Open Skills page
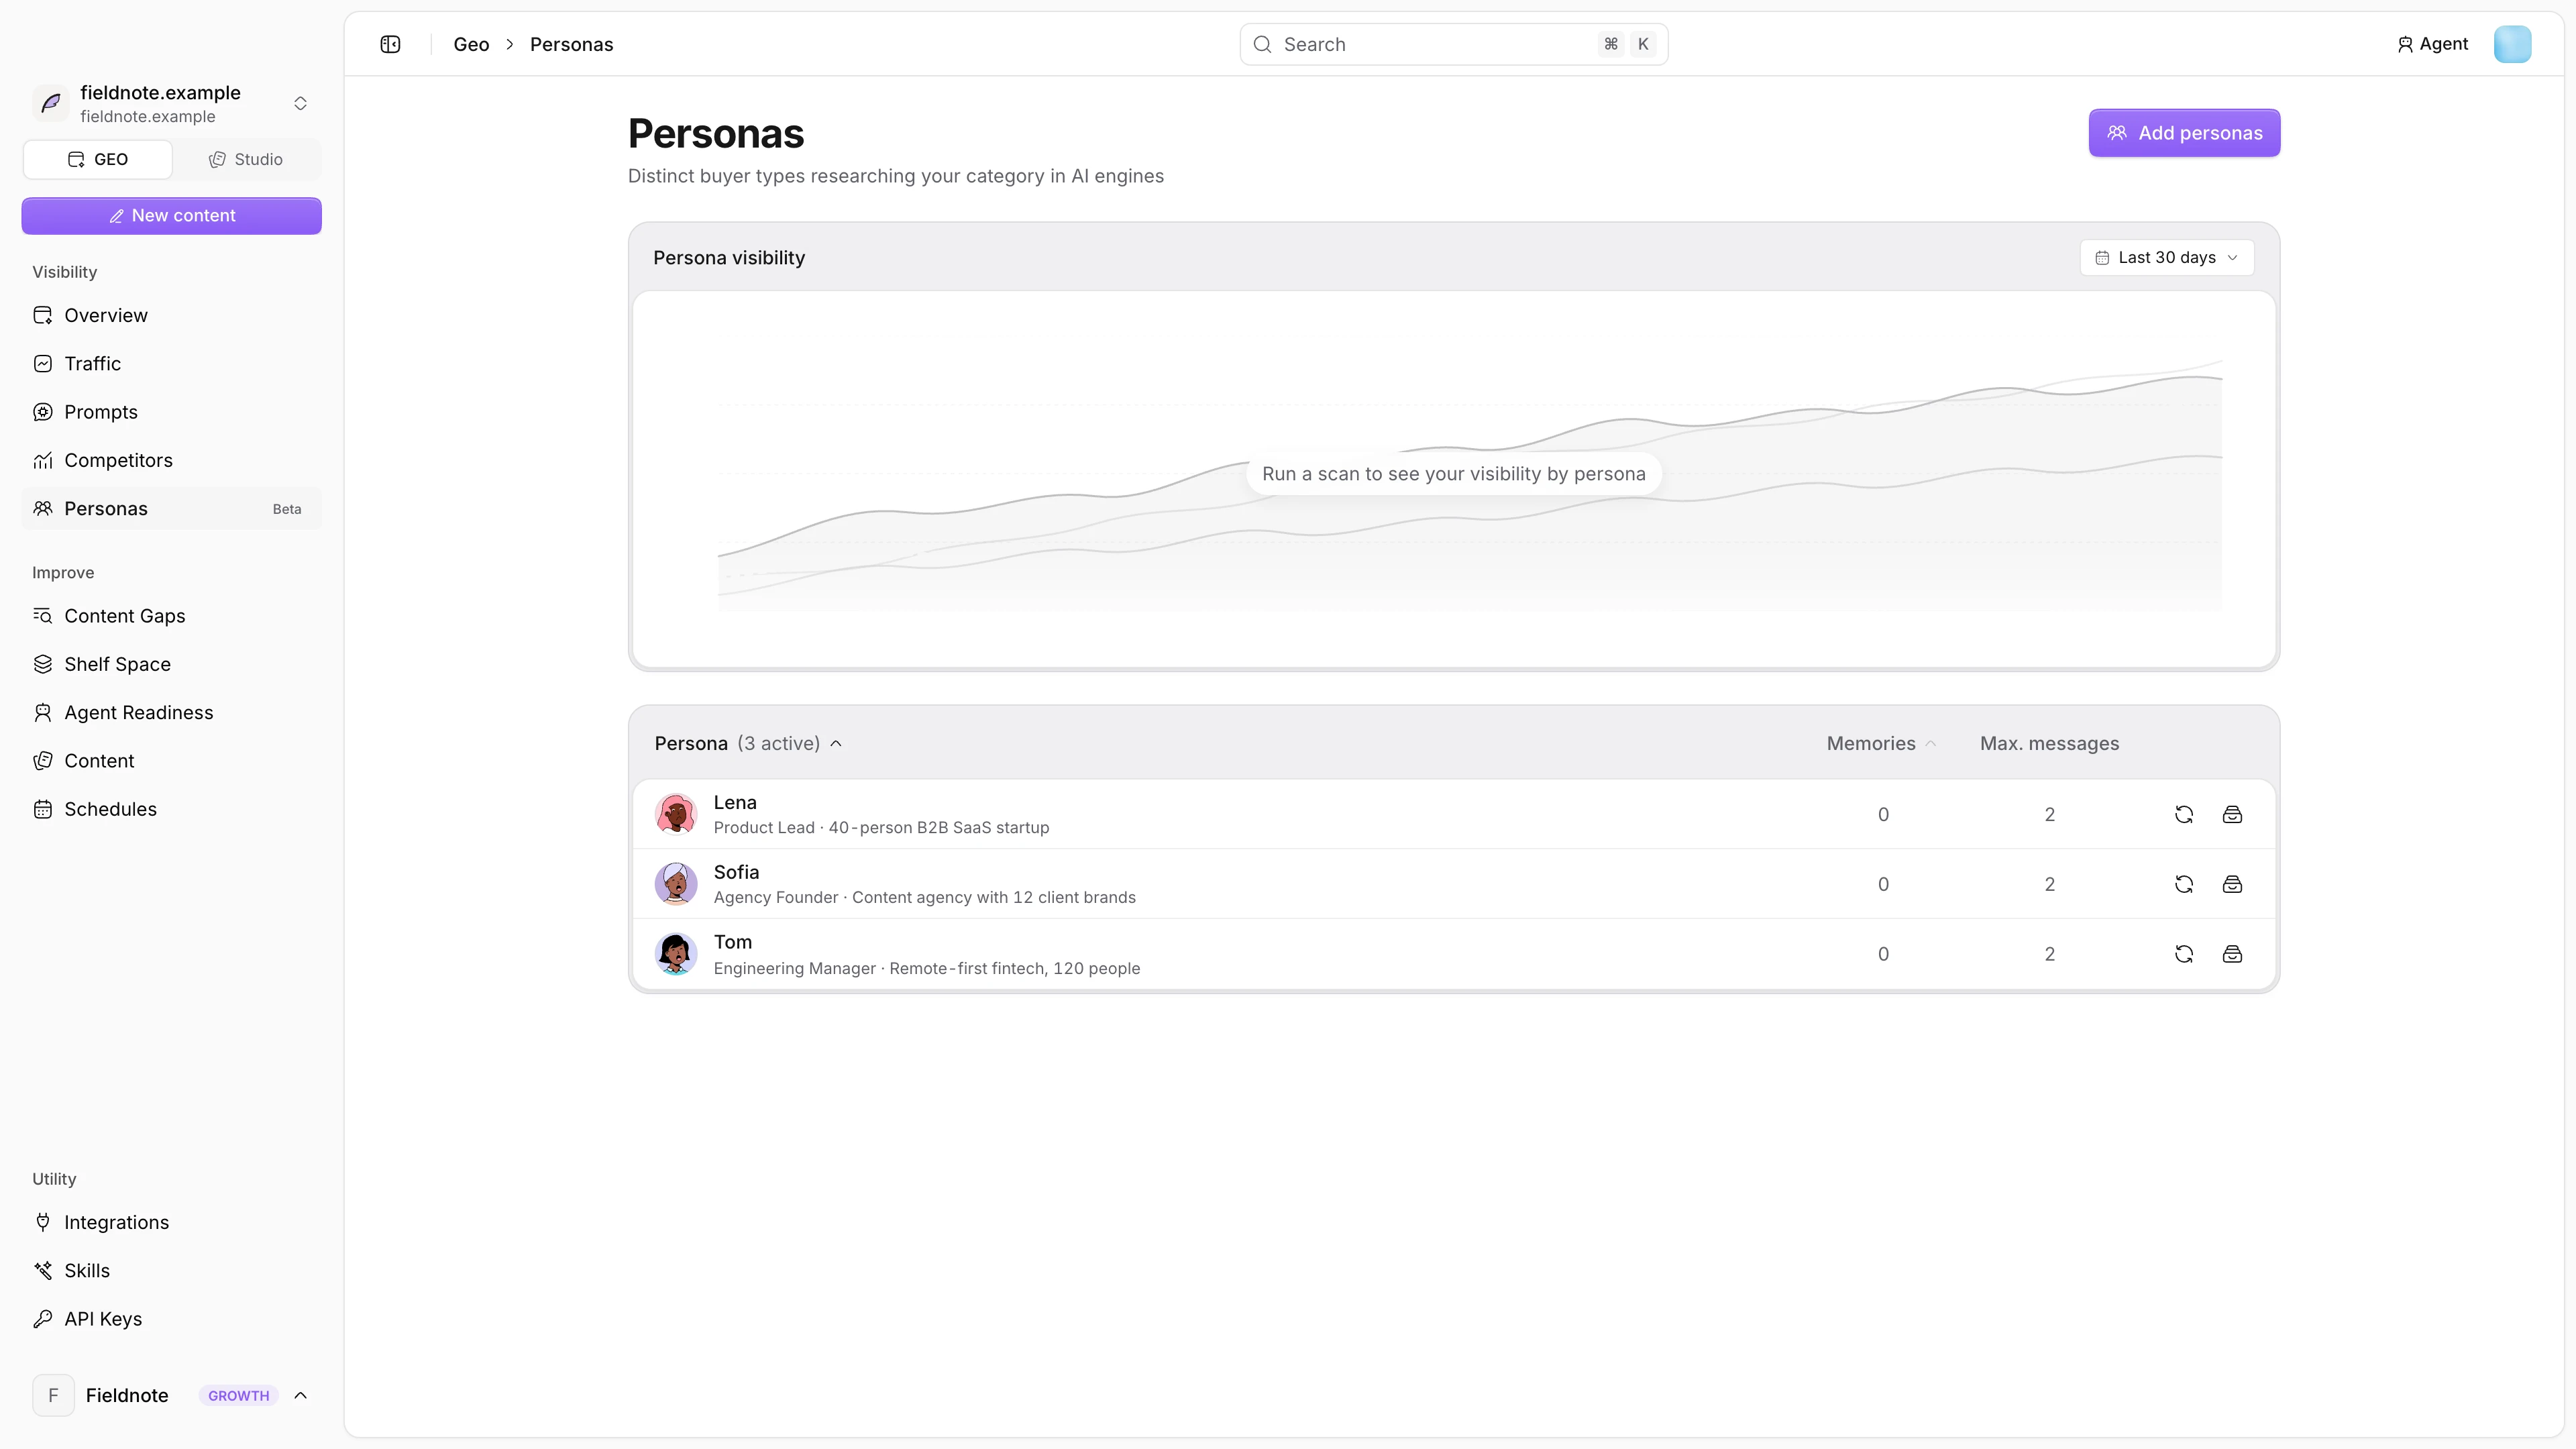The image size is (2576, 1449). pyautogui.click(x=171, y=1270)
